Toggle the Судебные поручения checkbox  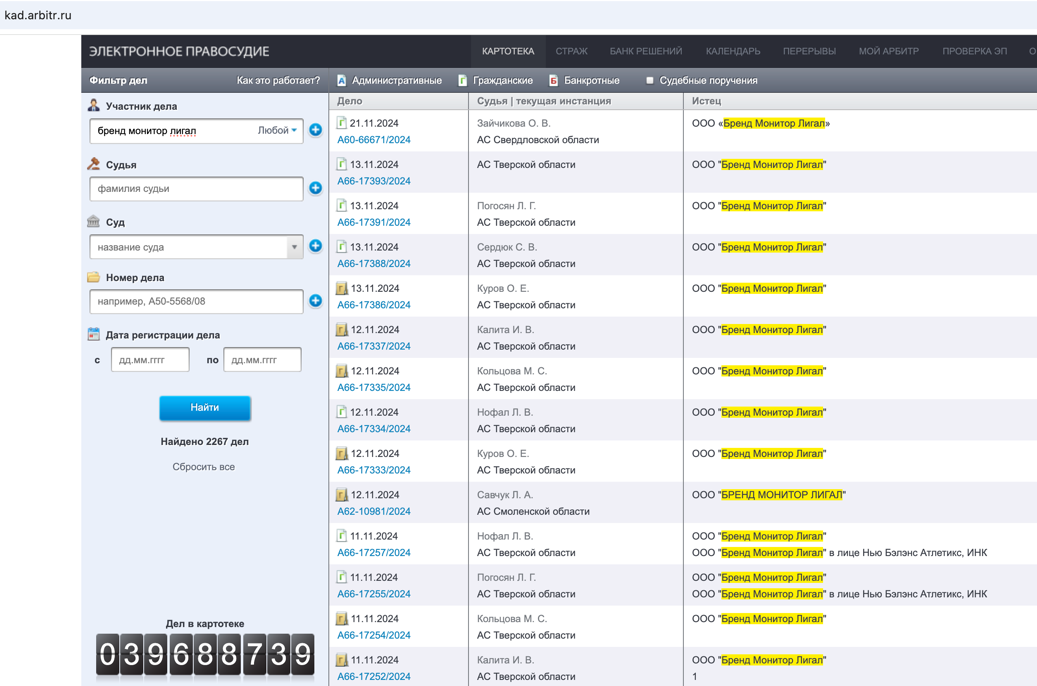click(649, 81)
